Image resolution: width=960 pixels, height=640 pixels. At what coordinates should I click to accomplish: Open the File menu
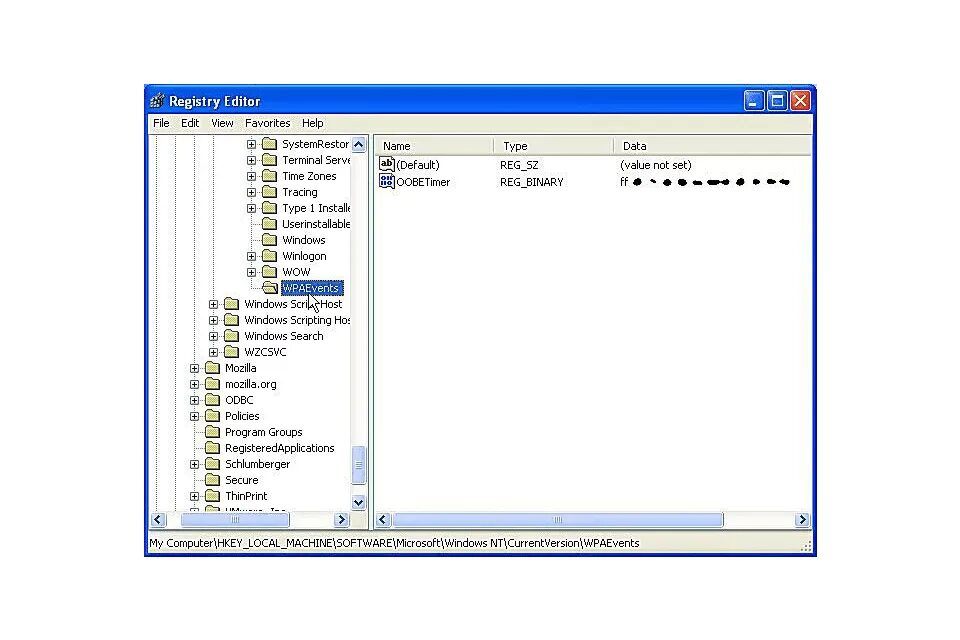tap(161, 123)
